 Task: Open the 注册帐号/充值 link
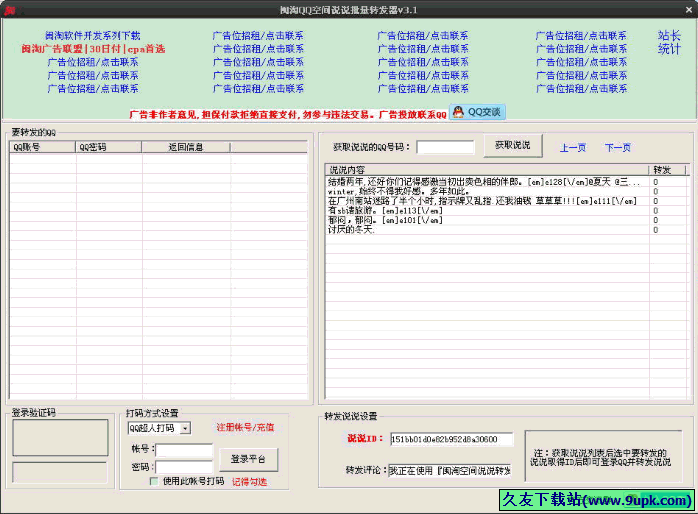tap(245, 427)
